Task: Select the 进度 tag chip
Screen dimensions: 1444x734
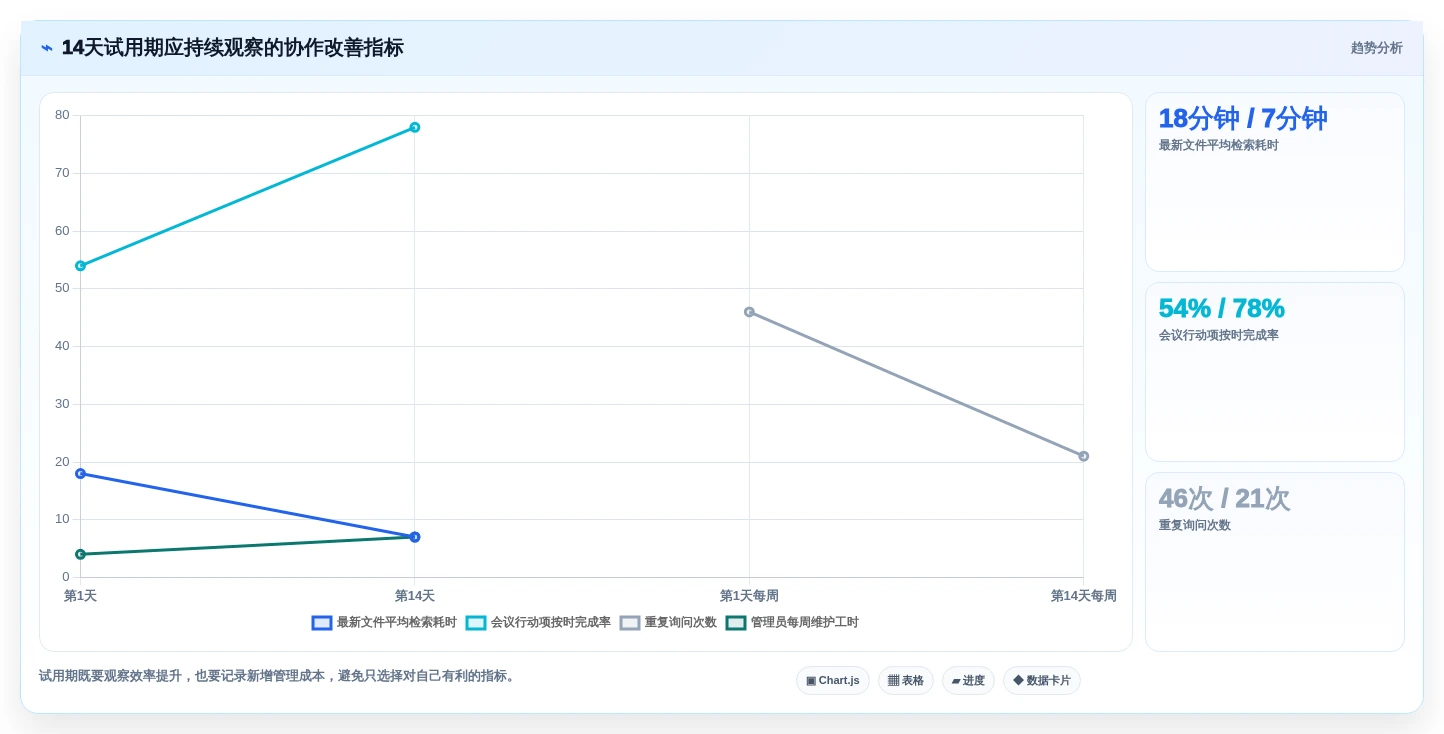Action: (968, 680)
